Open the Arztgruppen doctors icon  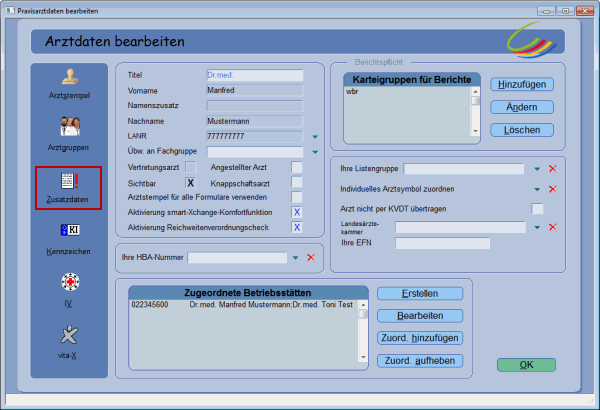point(70,126)
